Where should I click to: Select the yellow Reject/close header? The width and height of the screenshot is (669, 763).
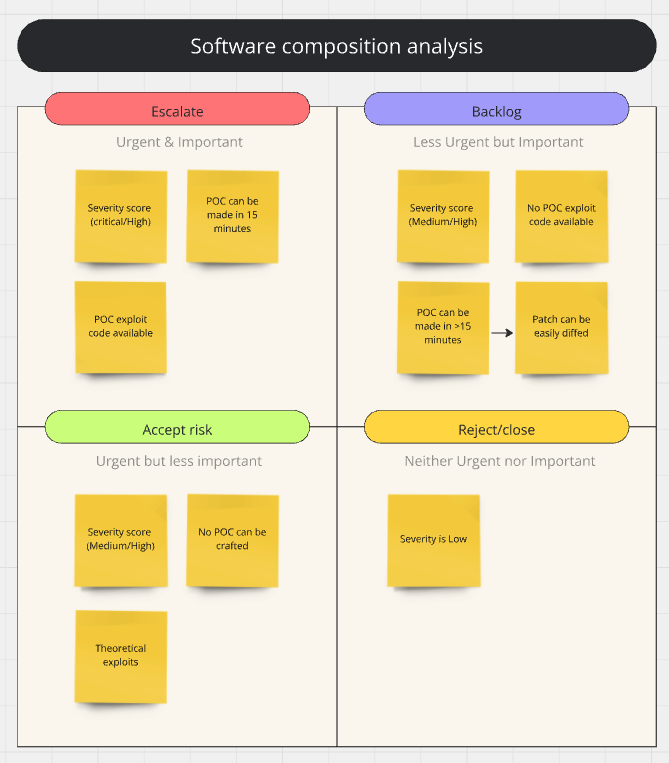click(496, 429)
